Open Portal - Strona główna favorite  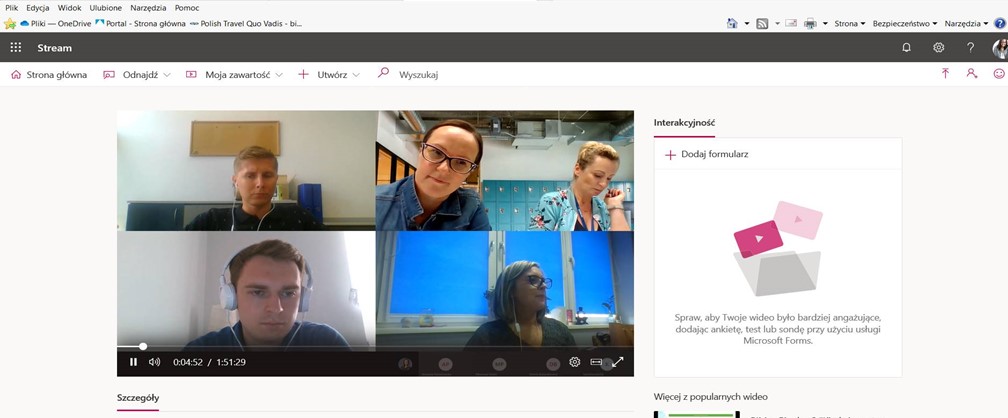(140, 24)
